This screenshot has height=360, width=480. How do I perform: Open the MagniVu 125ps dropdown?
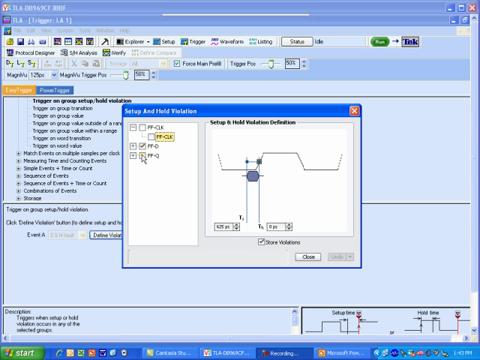[54, 75]
